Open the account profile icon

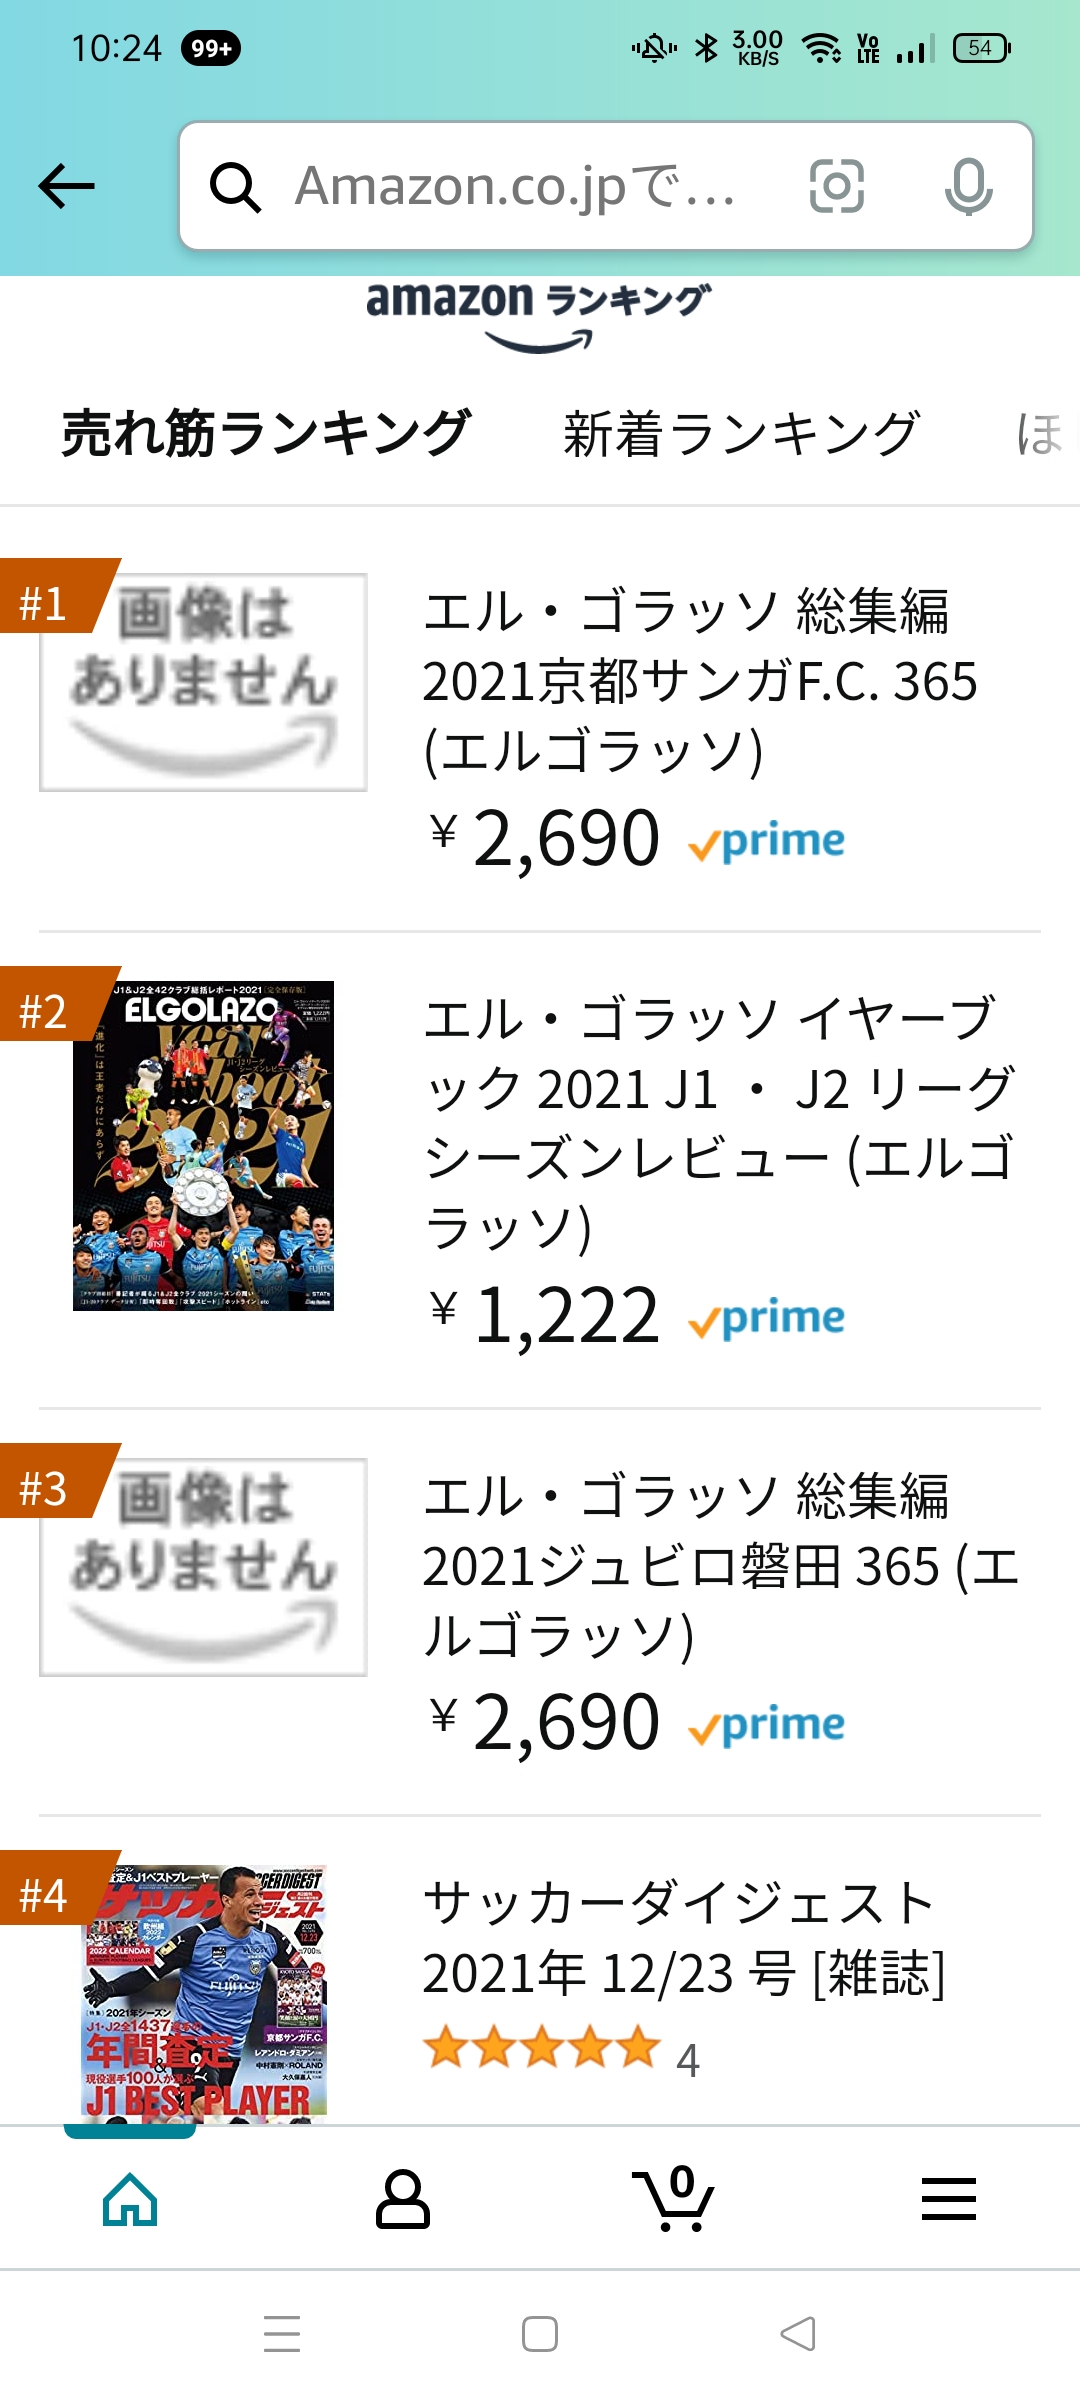point(403,2199)
